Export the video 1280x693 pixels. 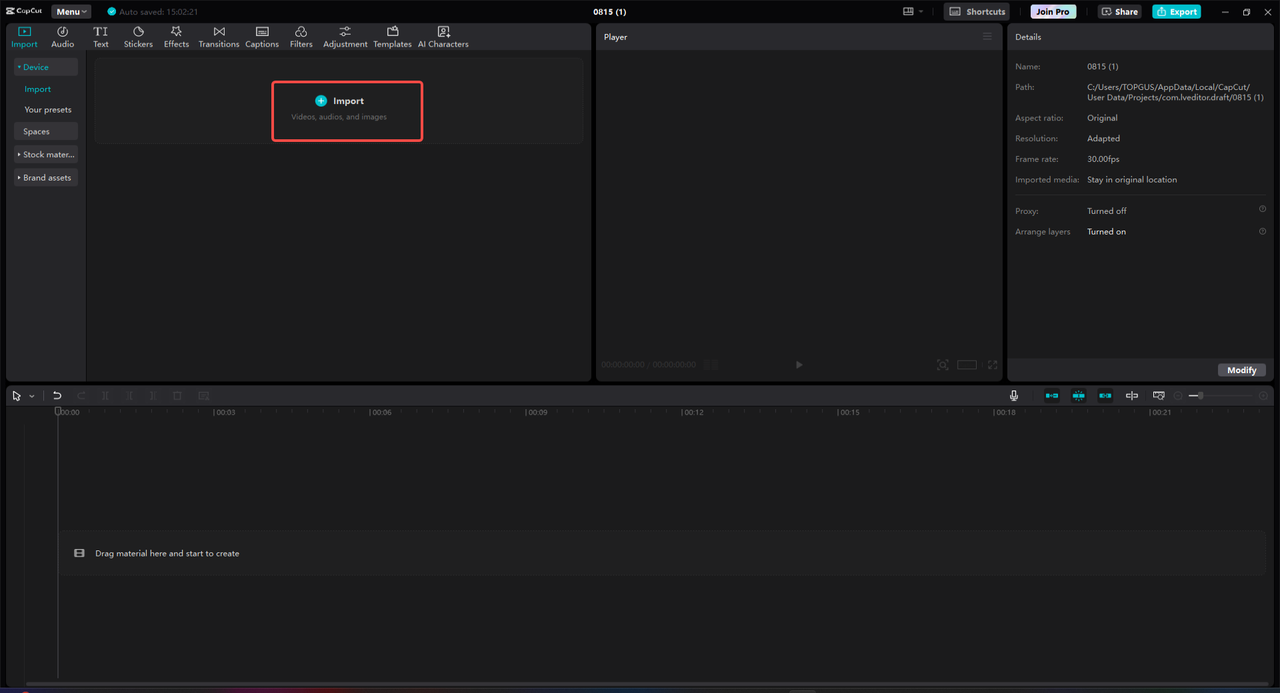(1176, 12)
